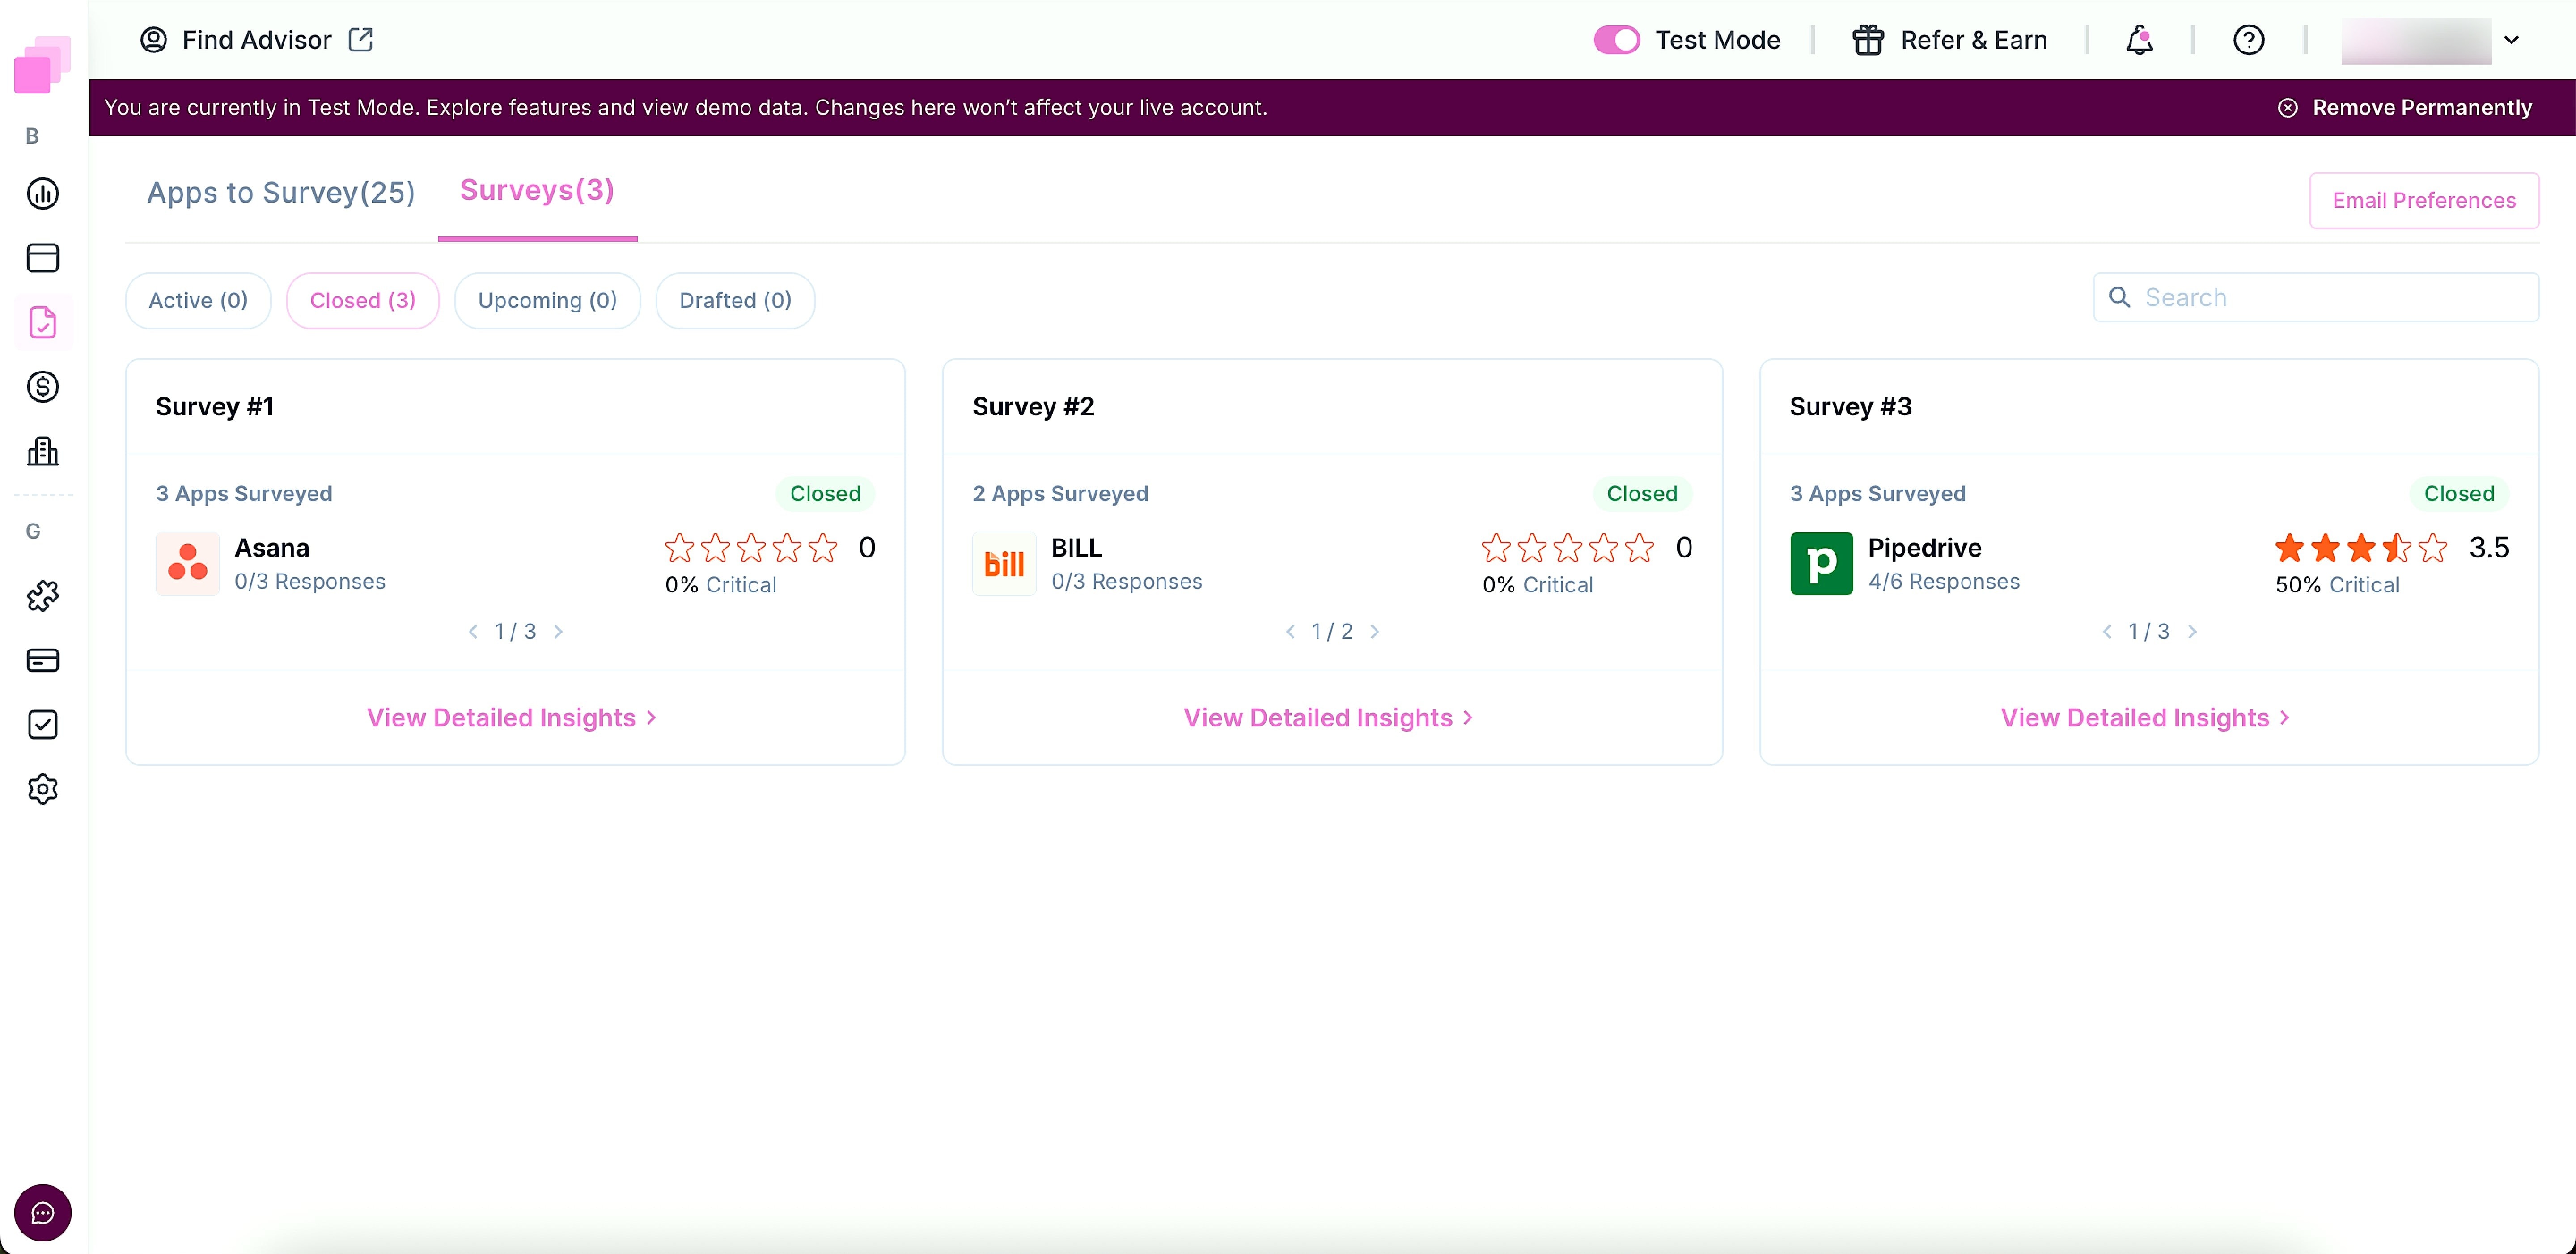This screenshot has width=2576, height=1254.
Task: Click the Survey #2 title
Action: tap(1033, 406)
